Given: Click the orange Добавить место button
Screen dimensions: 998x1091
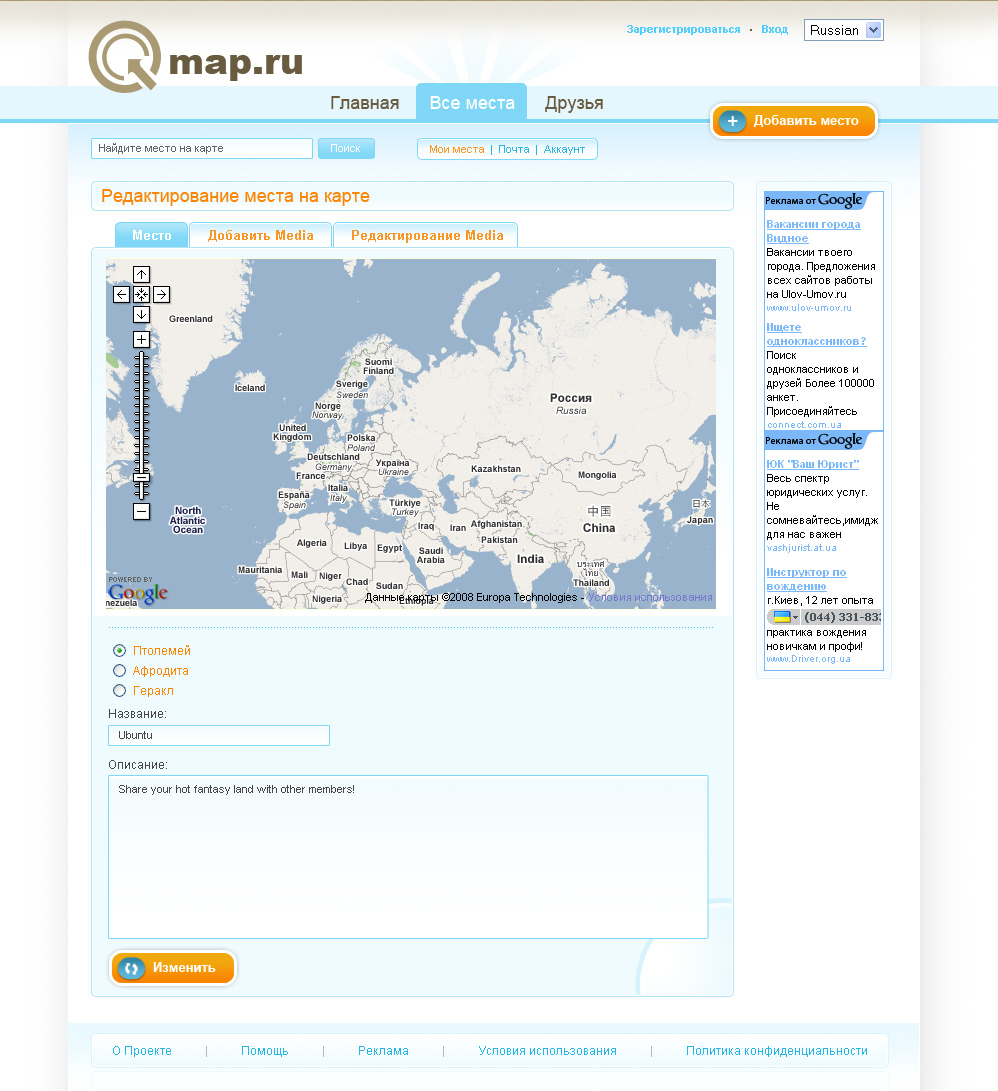Looking at the screenshot, I should (793, 120).
